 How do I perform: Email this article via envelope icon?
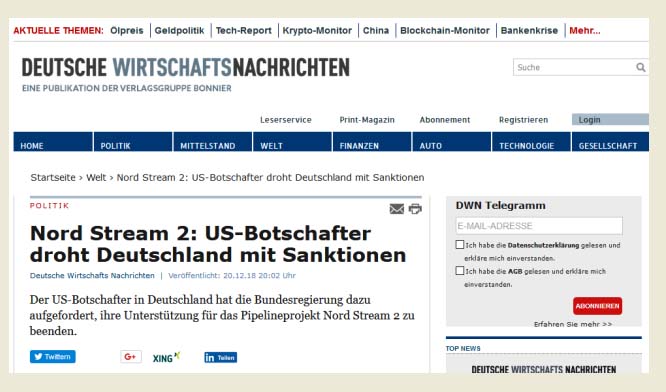point(397,209)
